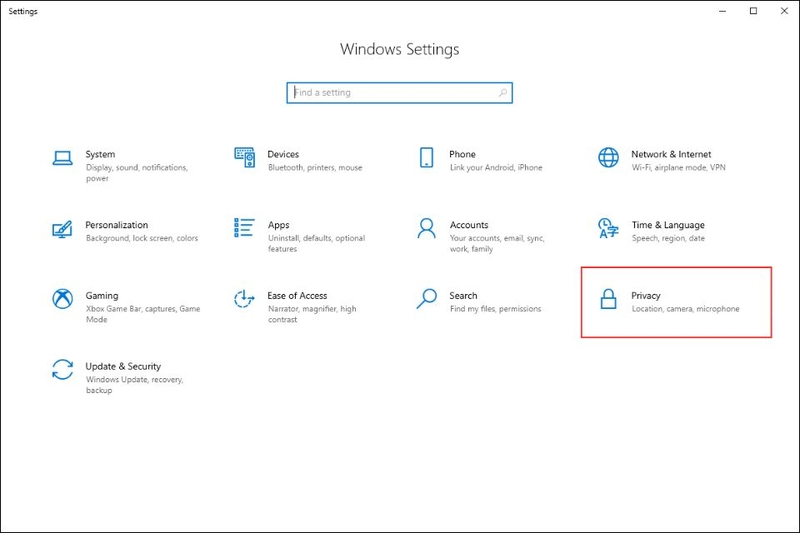Open the Gaming title text

point(102,296)
